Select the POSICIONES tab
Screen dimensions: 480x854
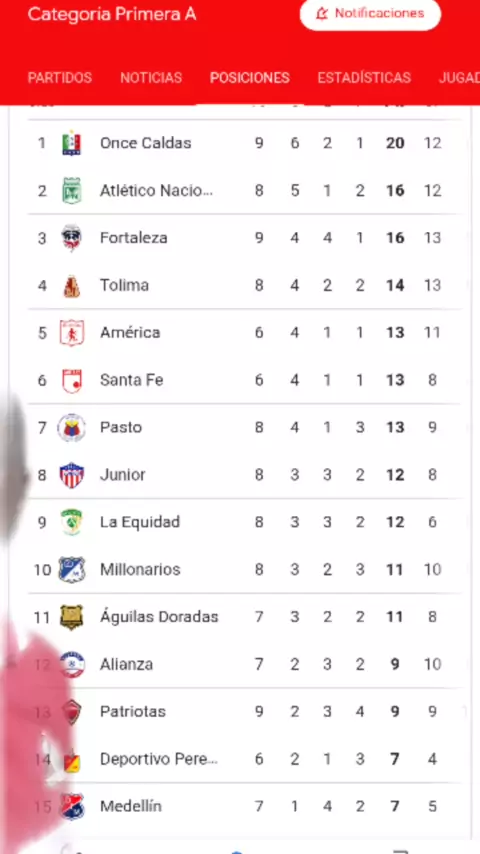250,78
